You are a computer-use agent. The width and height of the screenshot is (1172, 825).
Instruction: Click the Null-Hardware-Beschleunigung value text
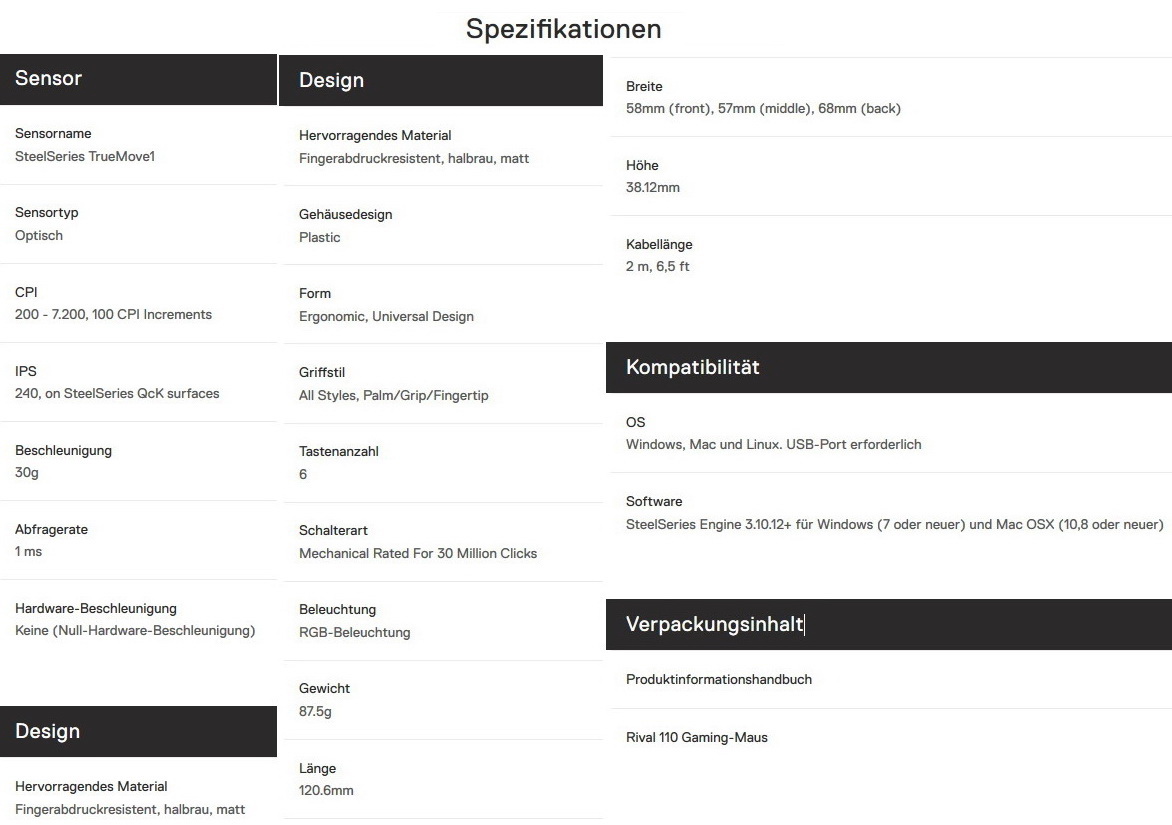(135, 630)
